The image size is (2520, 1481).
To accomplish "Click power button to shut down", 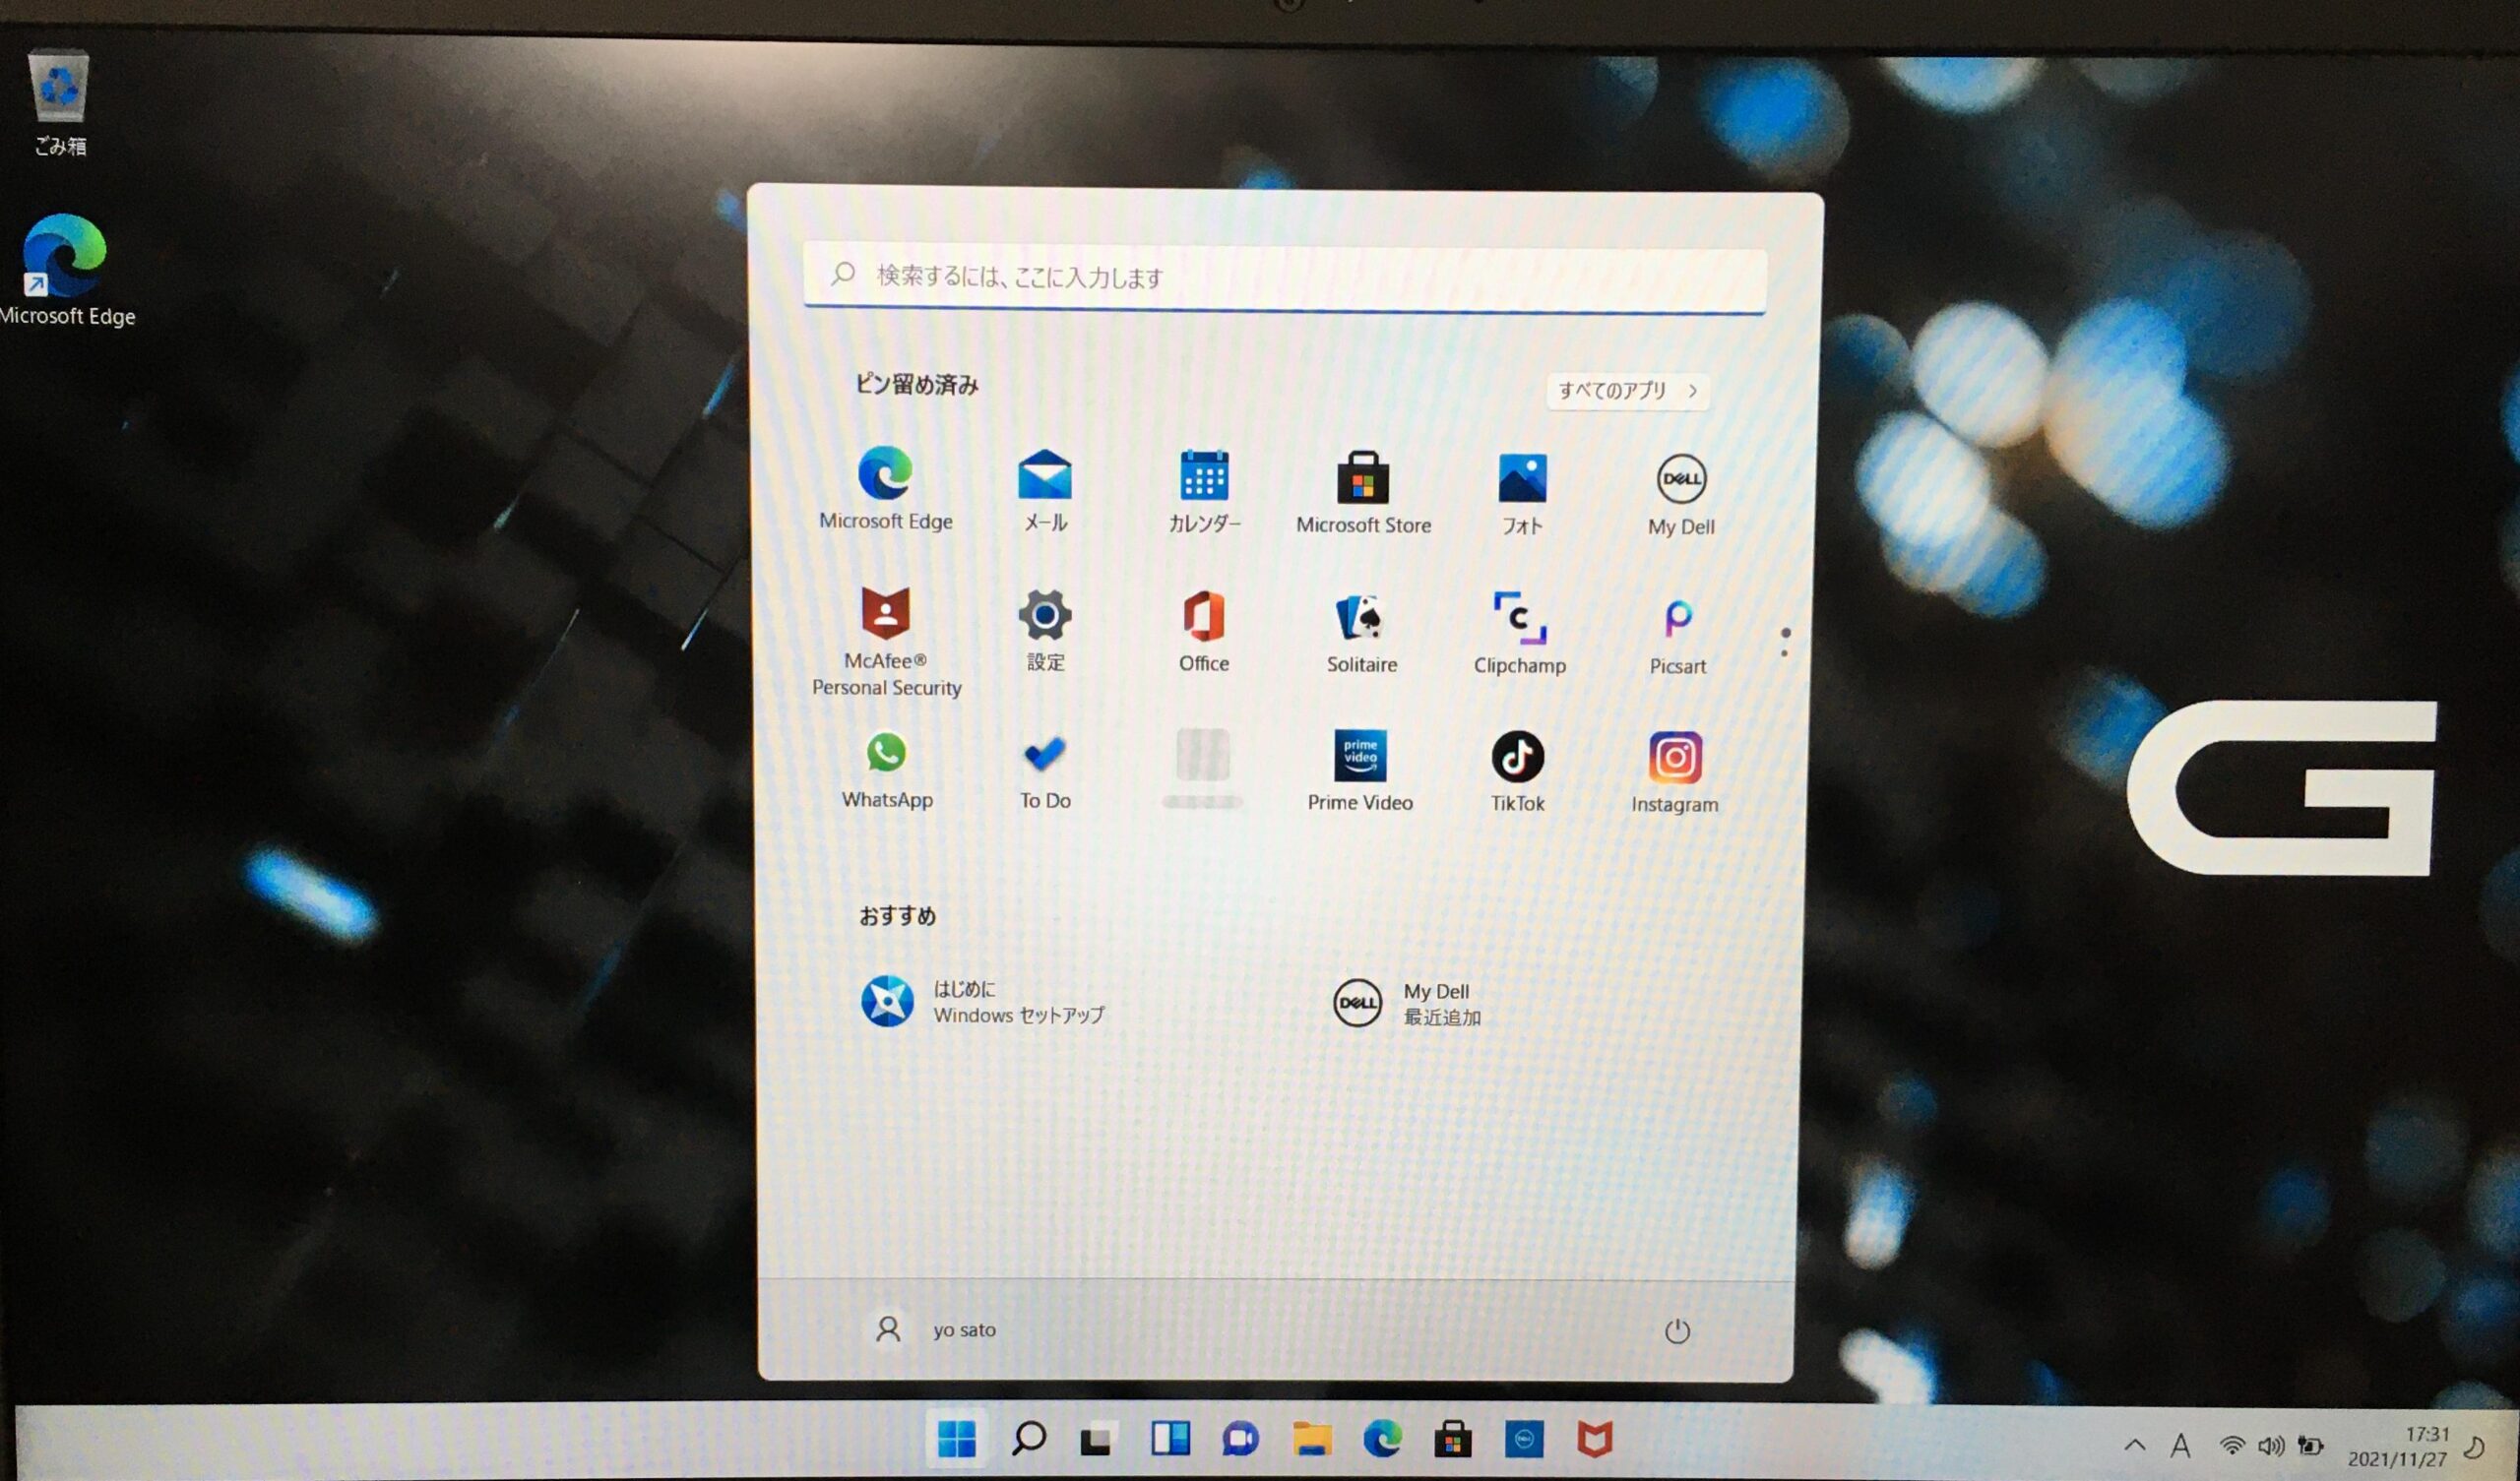I will (x=1678, y=1329).
